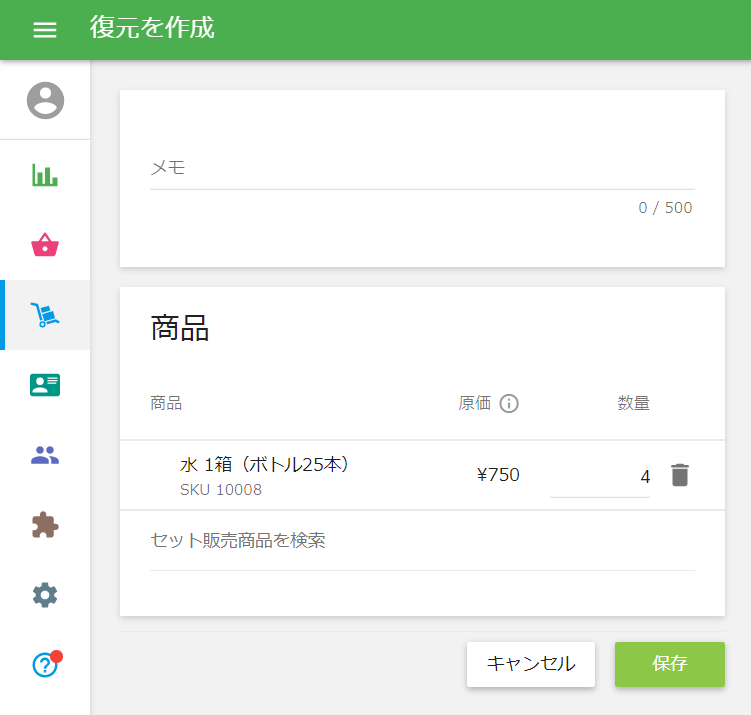Click the green 保存 button

point(670,664)
